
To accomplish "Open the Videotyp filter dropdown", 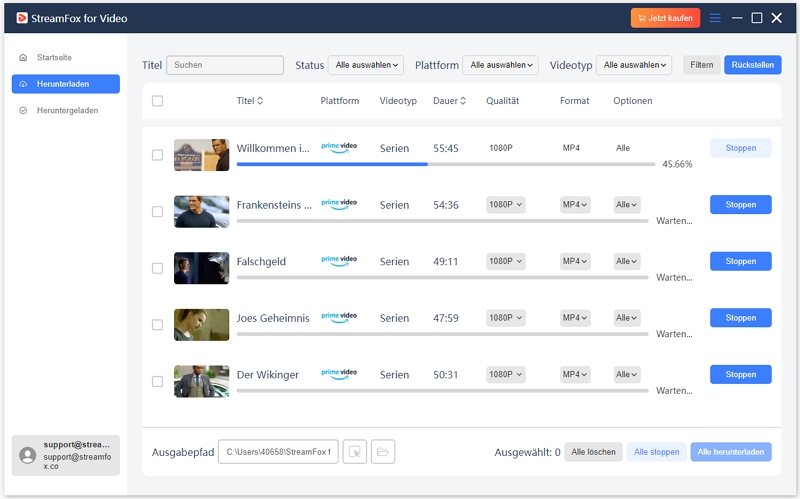I will [634, 65].
